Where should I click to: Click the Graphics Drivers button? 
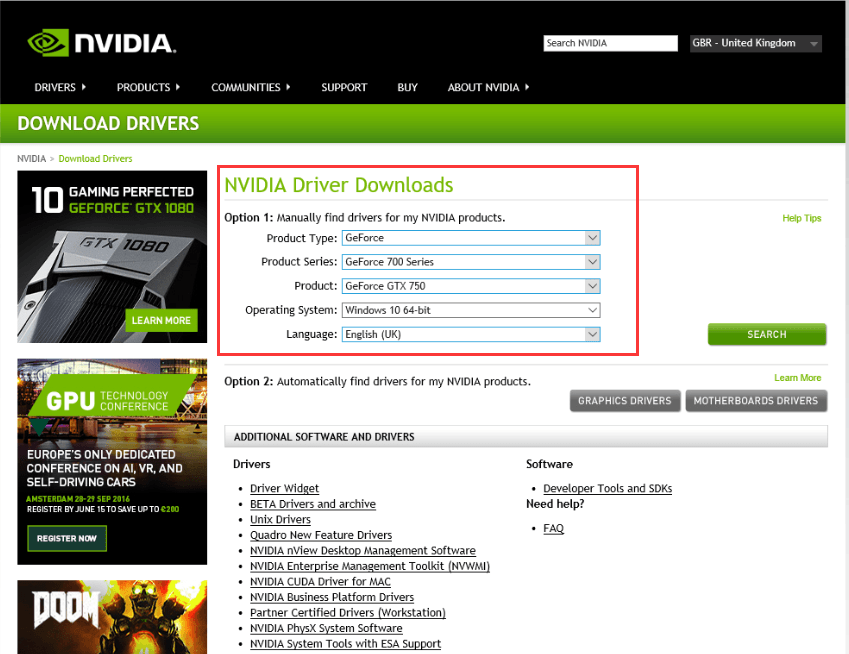(x=625, y=401)
